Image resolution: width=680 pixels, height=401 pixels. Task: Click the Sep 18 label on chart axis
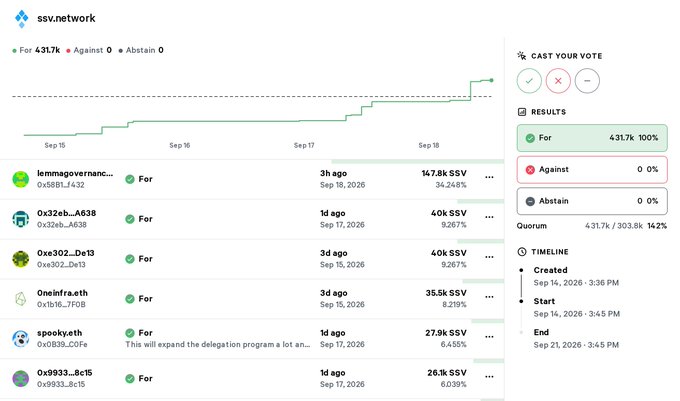[428, 145]
